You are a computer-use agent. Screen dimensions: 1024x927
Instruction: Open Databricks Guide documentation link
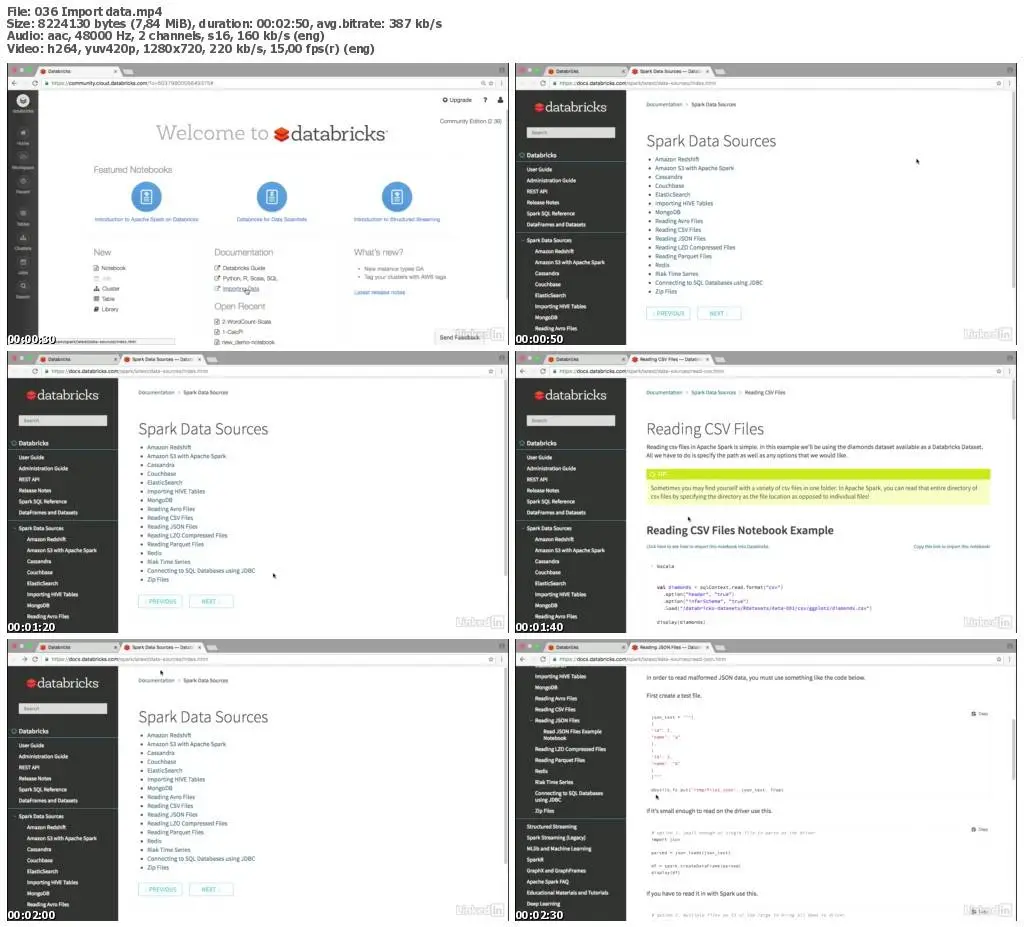240,268
